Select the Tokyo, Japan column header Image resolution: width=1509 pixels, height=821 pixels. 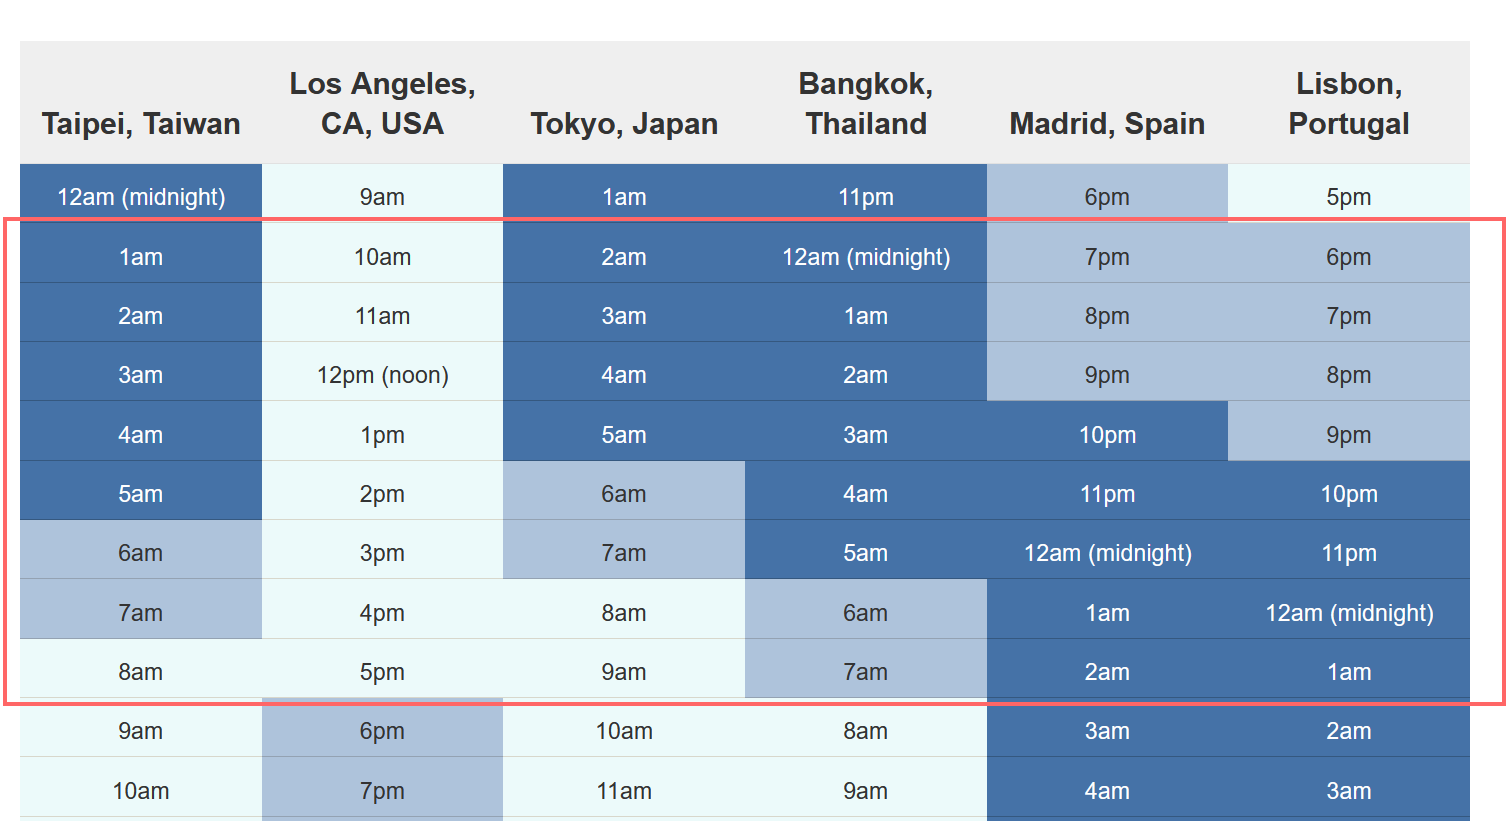click(x=624, y=123)
